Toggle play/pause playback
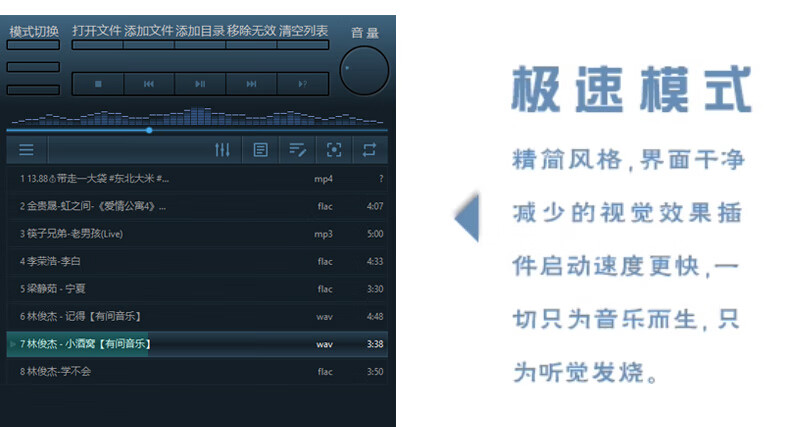Viewport: 800px width, 427px height. [x=200, y=84]
